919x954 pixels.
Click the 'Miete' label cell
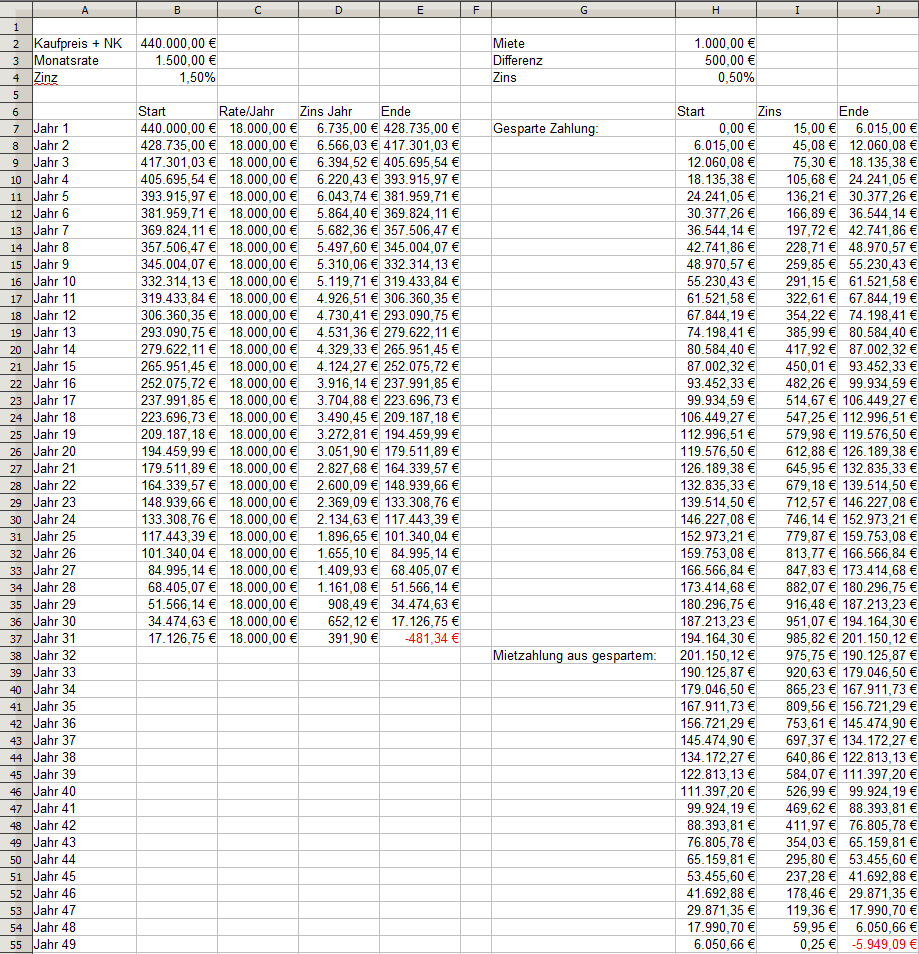click(584, 44)
